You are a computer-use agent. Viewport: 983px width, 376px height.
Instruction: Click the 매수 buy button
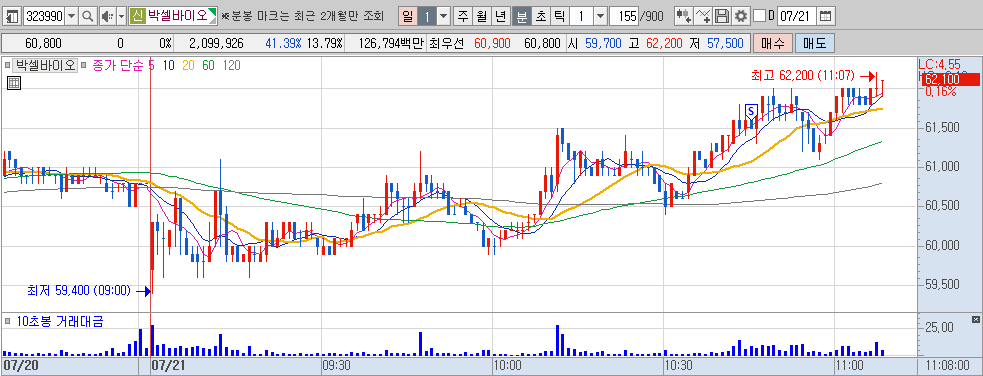click(772, 43)
